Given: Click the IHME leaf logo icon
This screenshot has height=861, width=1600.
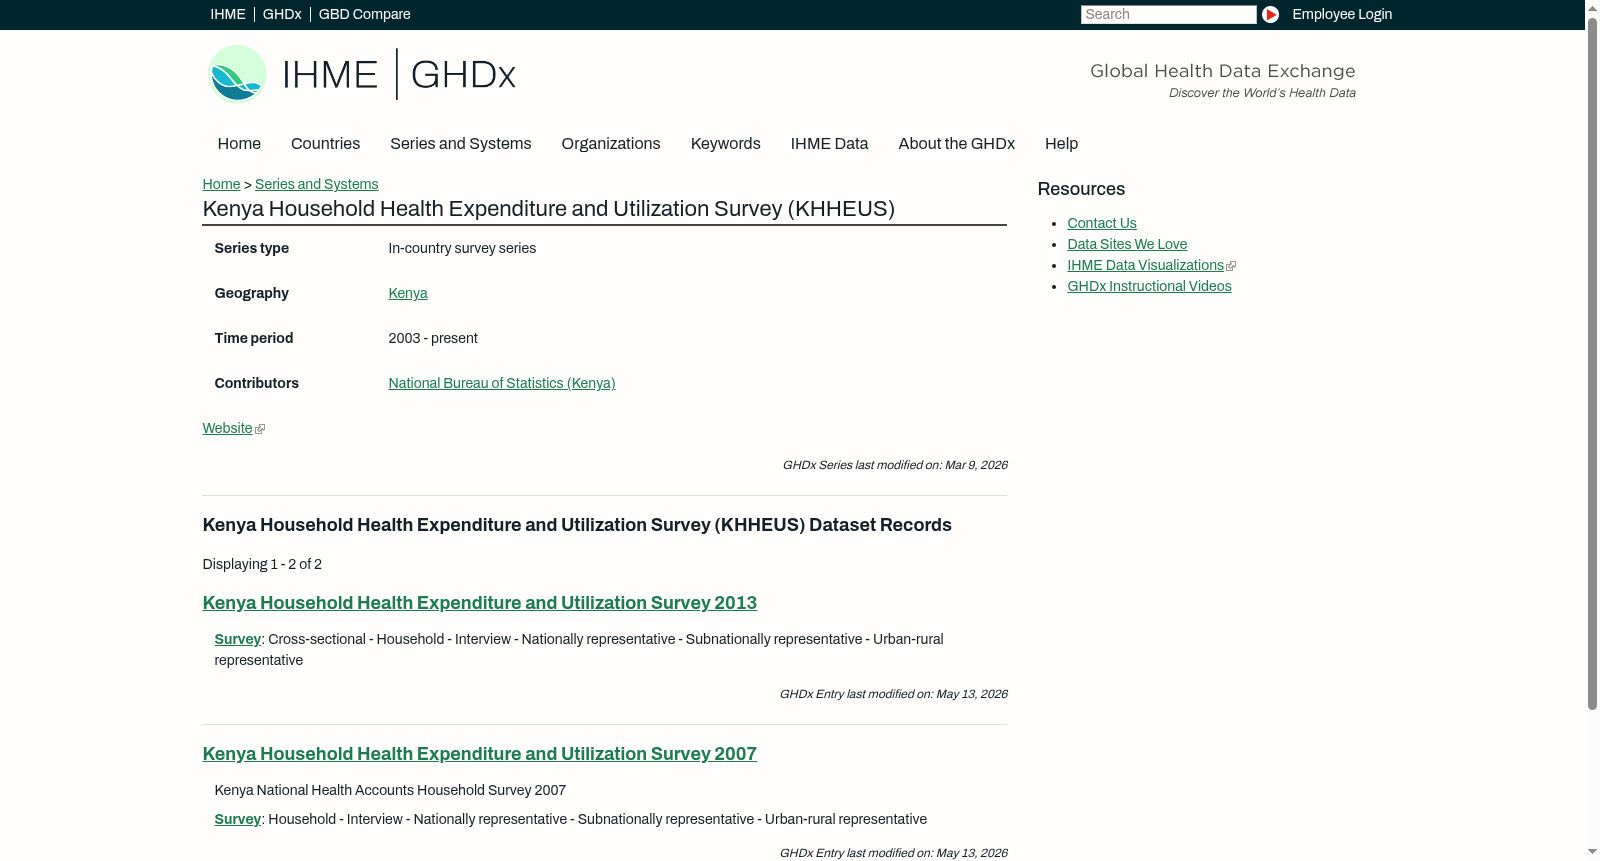Looking at the screenshot, I should click(237, 74).
